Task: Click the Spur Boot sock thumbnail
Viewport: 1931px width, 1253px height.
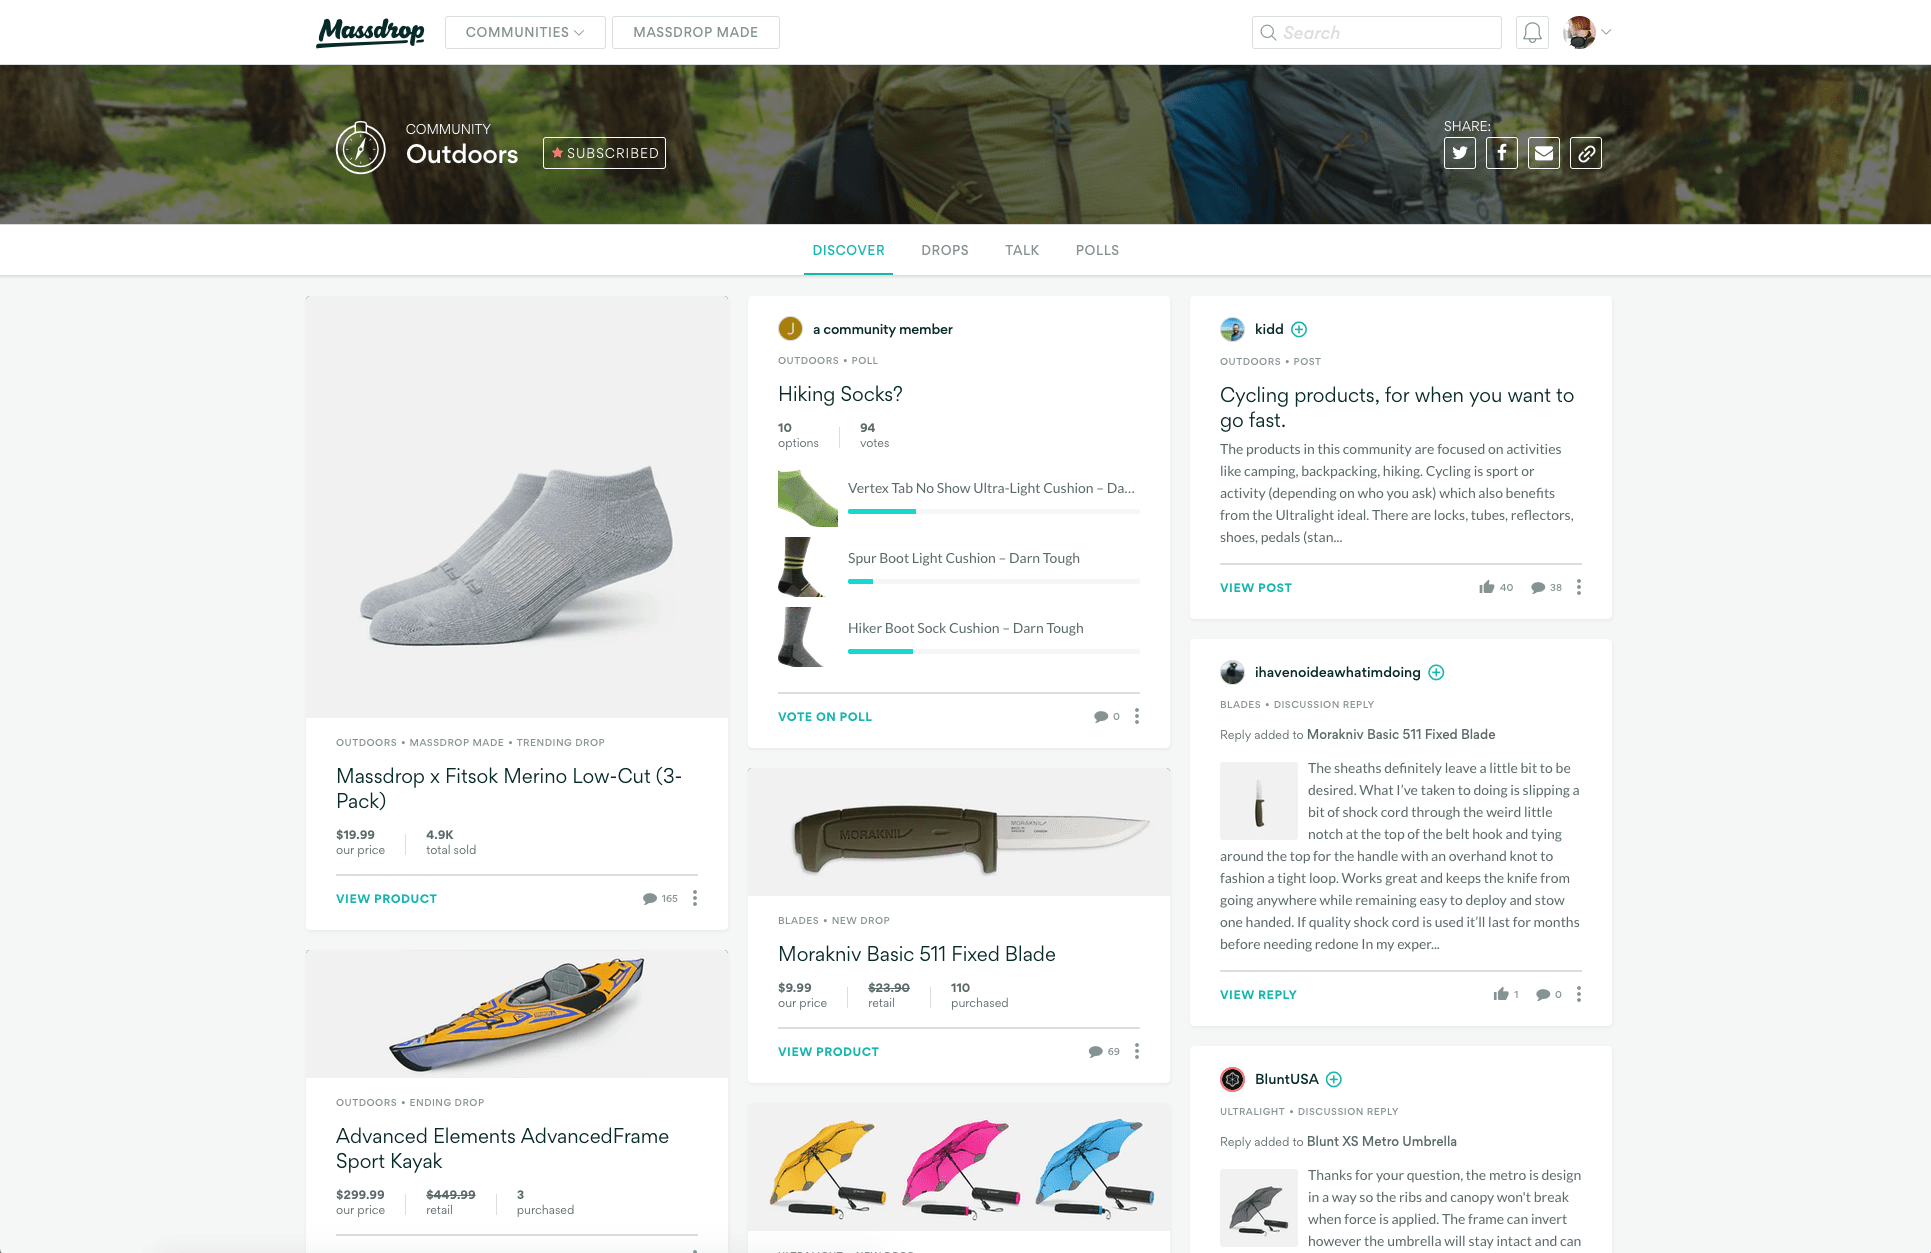Action: click(x=808, y=567)
